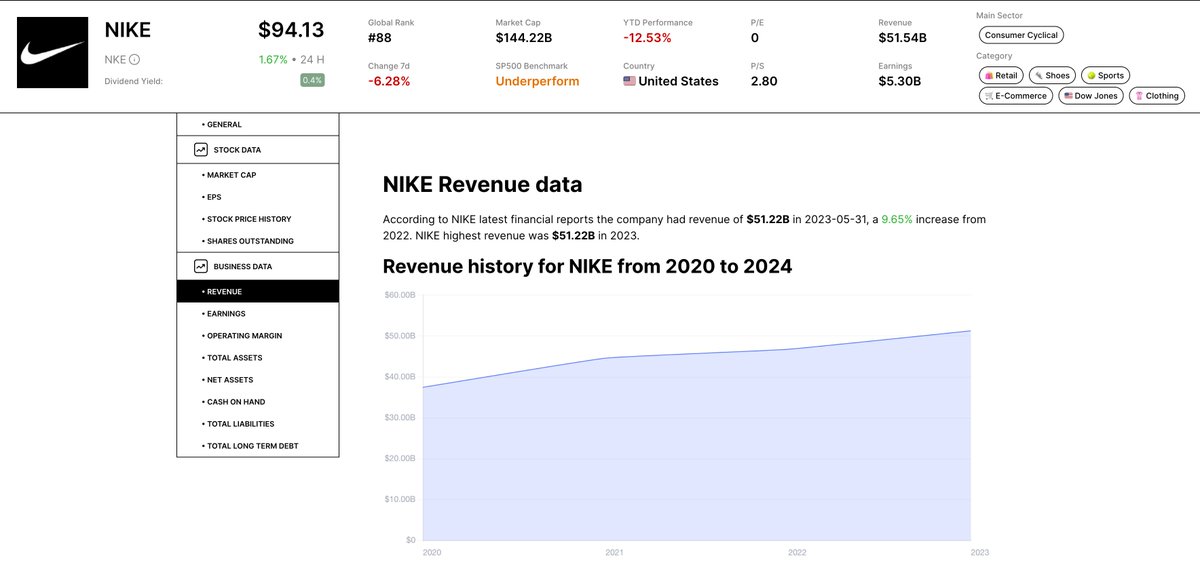
Task: Click the United States flag icon
Action: click(x=630, y=81)
